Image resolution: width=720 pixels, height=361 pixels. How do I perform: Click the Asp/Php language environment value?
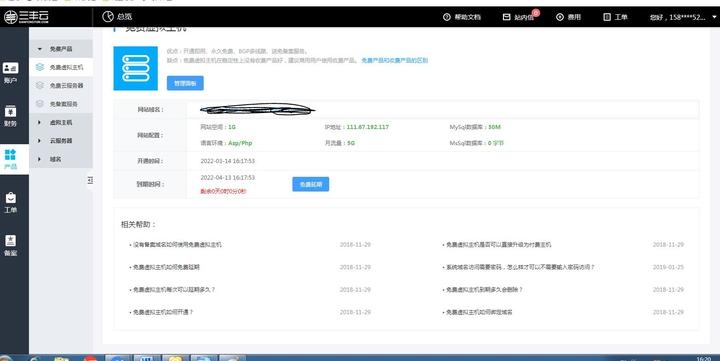point(240,143)
